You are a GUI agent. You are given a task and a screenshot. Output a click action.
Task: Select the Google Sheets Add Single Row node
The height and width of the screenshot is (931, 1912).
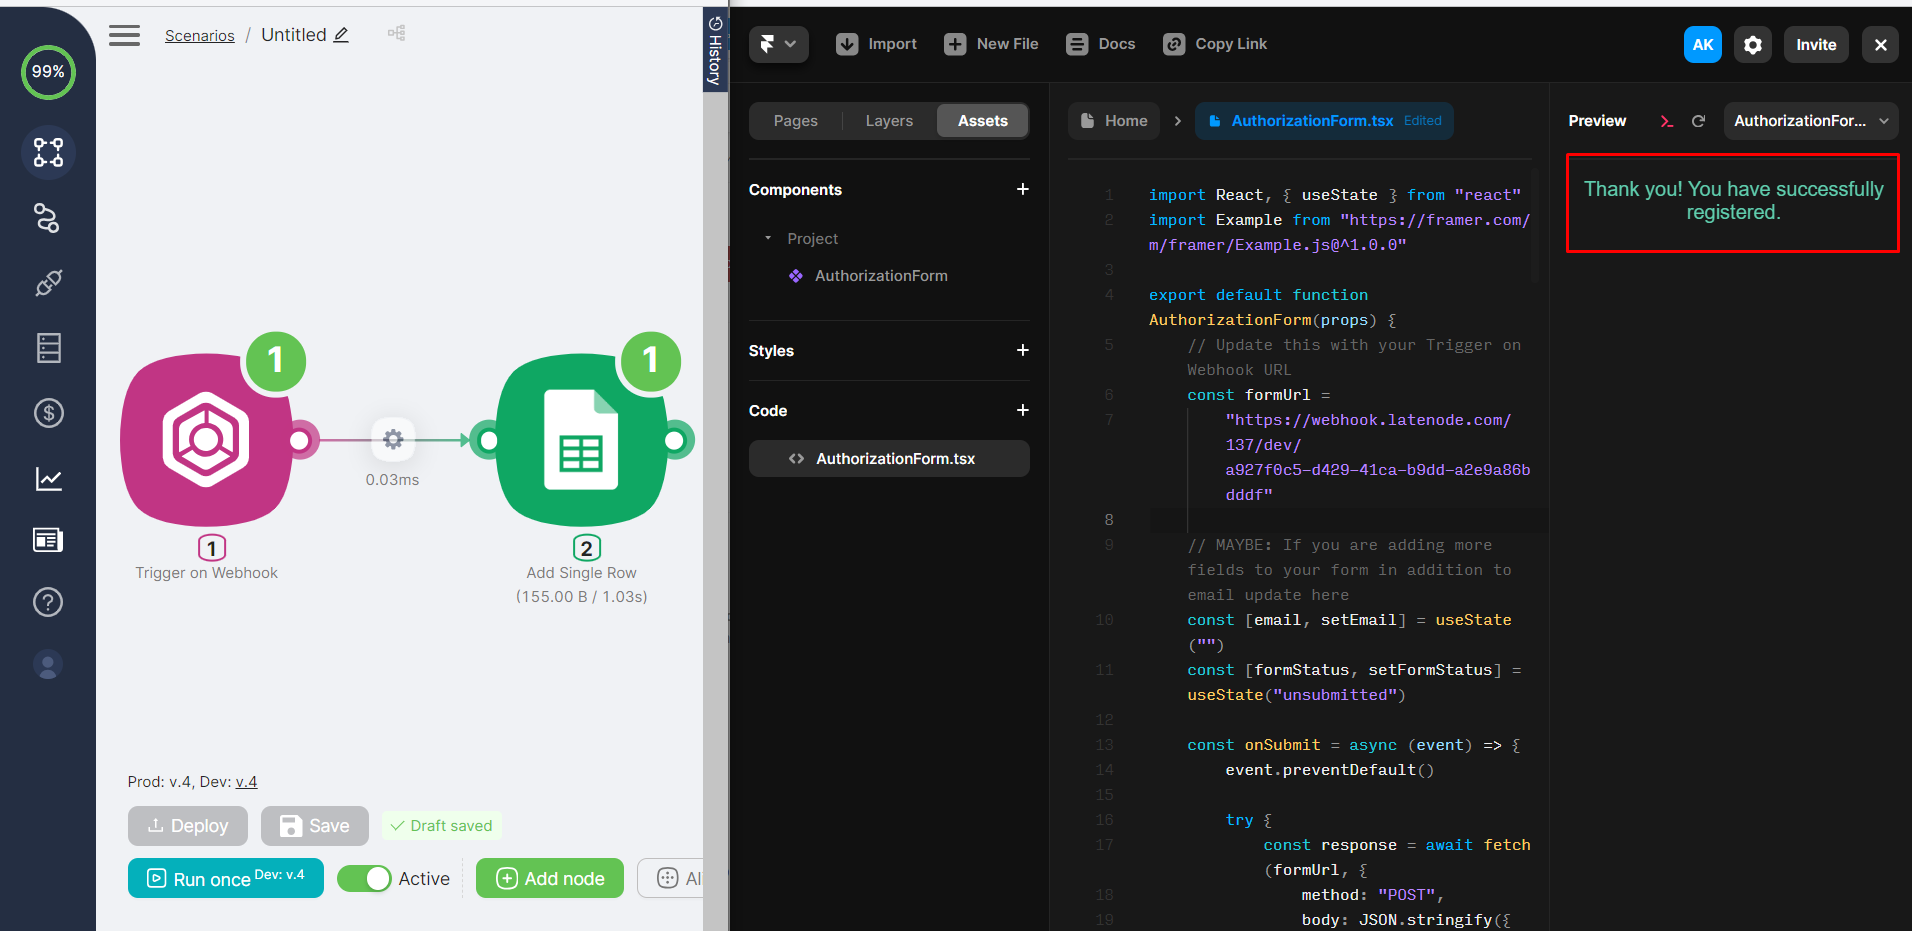coord(581,440)
